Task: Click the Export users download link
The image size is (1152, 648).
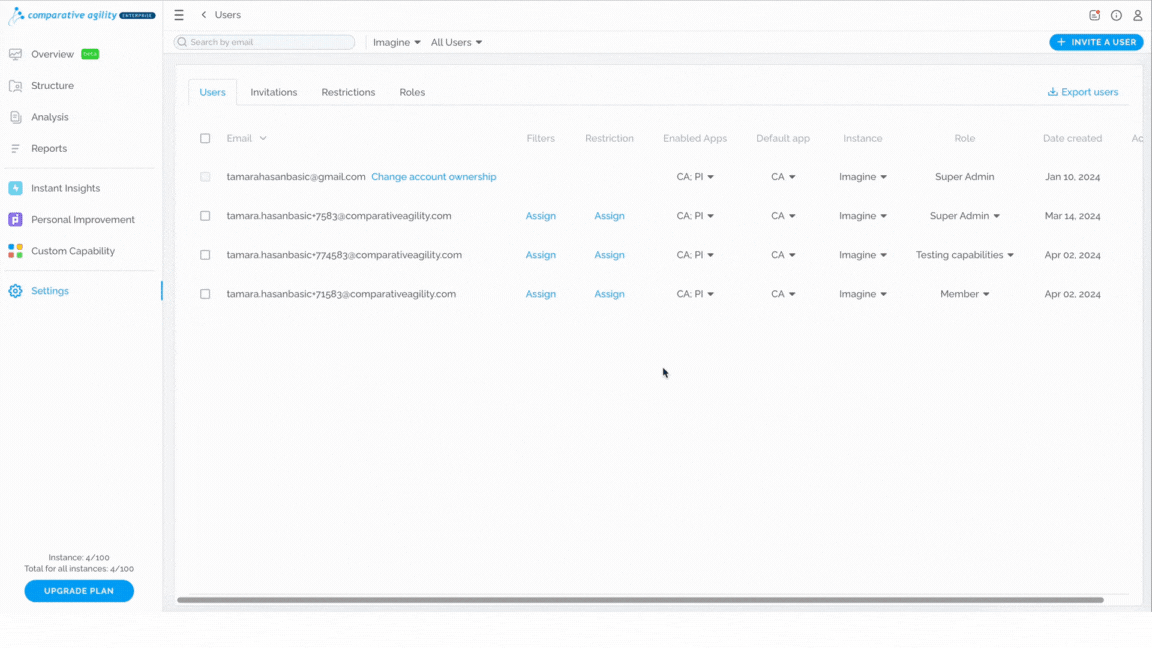Action: (x=1083, y=92)
